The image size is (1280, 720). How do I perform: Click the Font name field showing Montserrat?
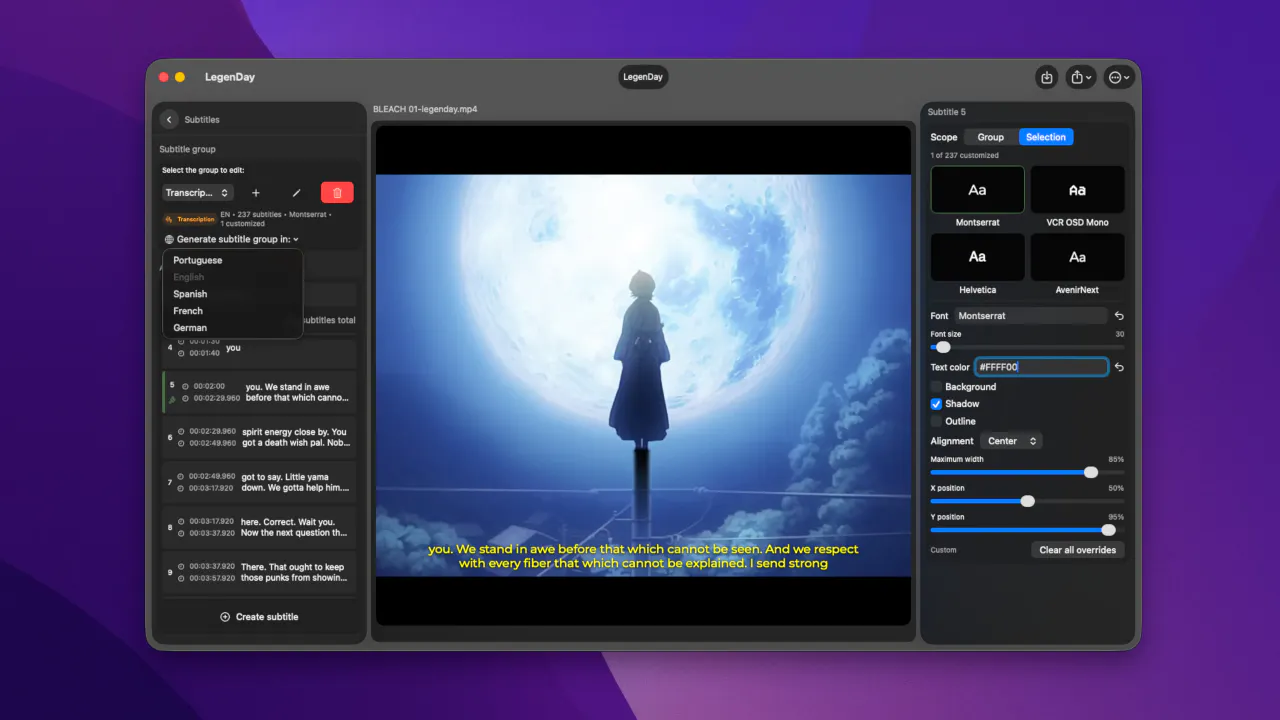point(1030,316)
